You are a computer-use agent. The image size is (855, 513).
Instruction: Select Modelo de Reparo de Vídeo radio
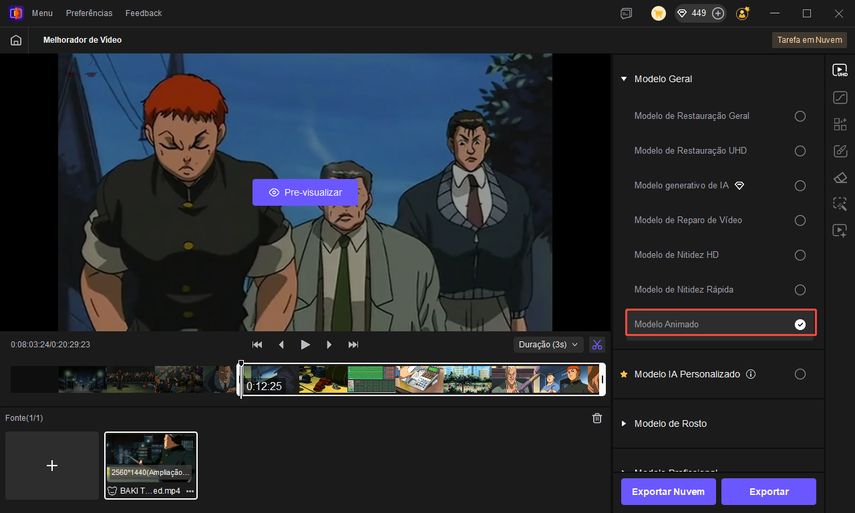point(800,220)
